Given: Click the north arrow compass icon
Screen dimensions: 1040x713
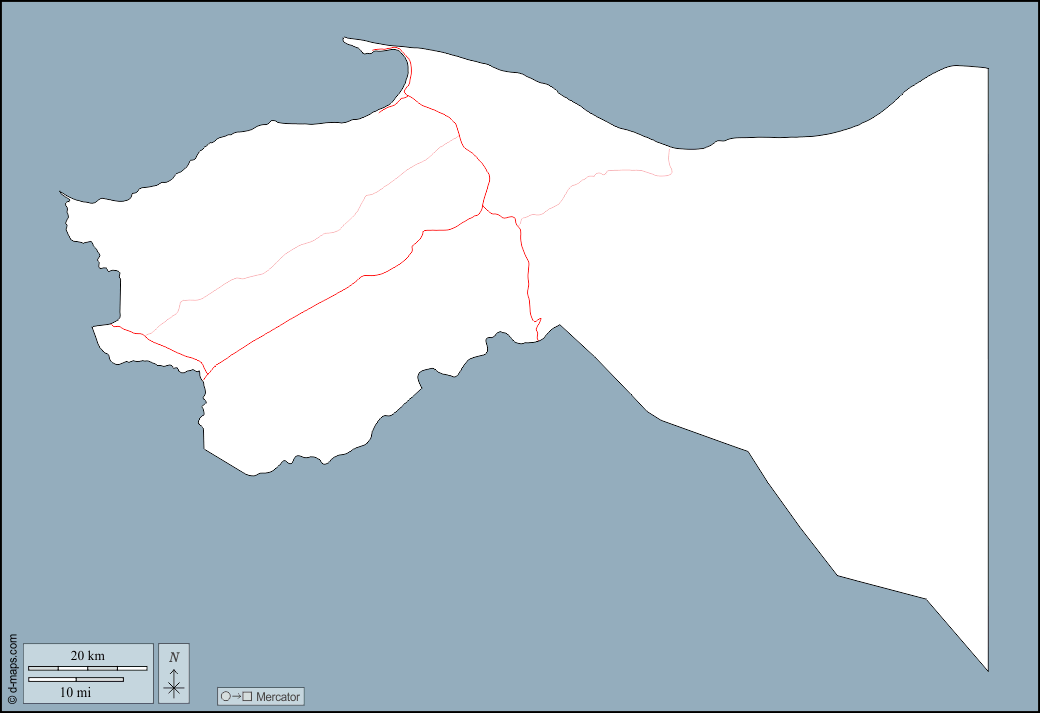Looking at the screenshot, I should 174,674.
